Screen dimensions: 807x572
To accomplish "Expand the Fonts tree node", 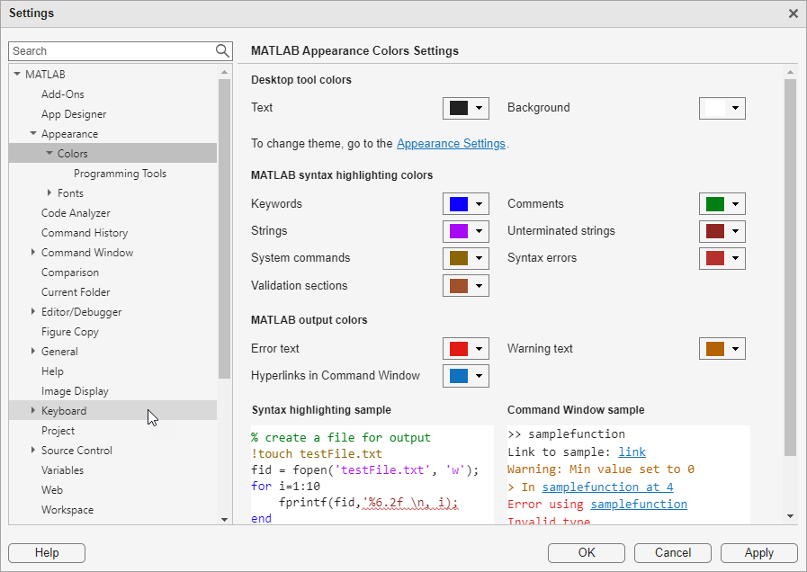I will point(50,193).
